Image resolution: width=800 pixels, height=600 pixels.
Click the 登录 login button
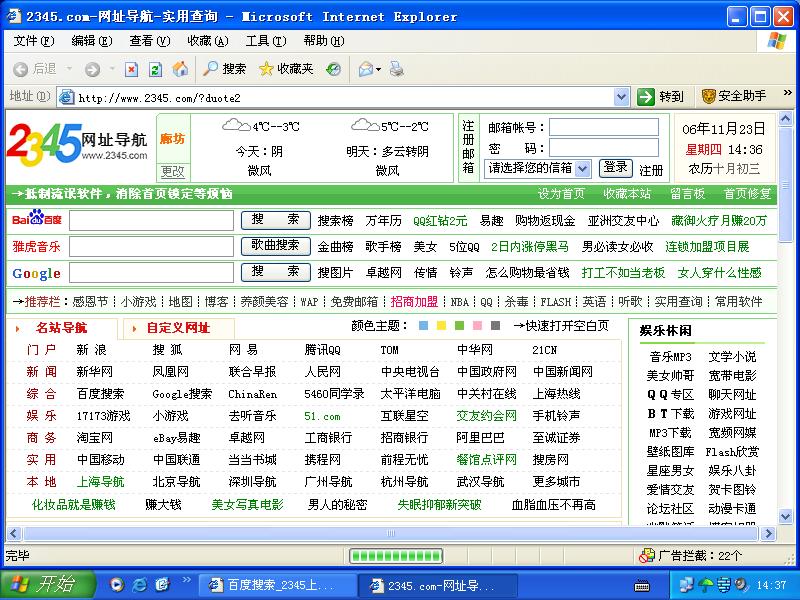tap(615, 167)
